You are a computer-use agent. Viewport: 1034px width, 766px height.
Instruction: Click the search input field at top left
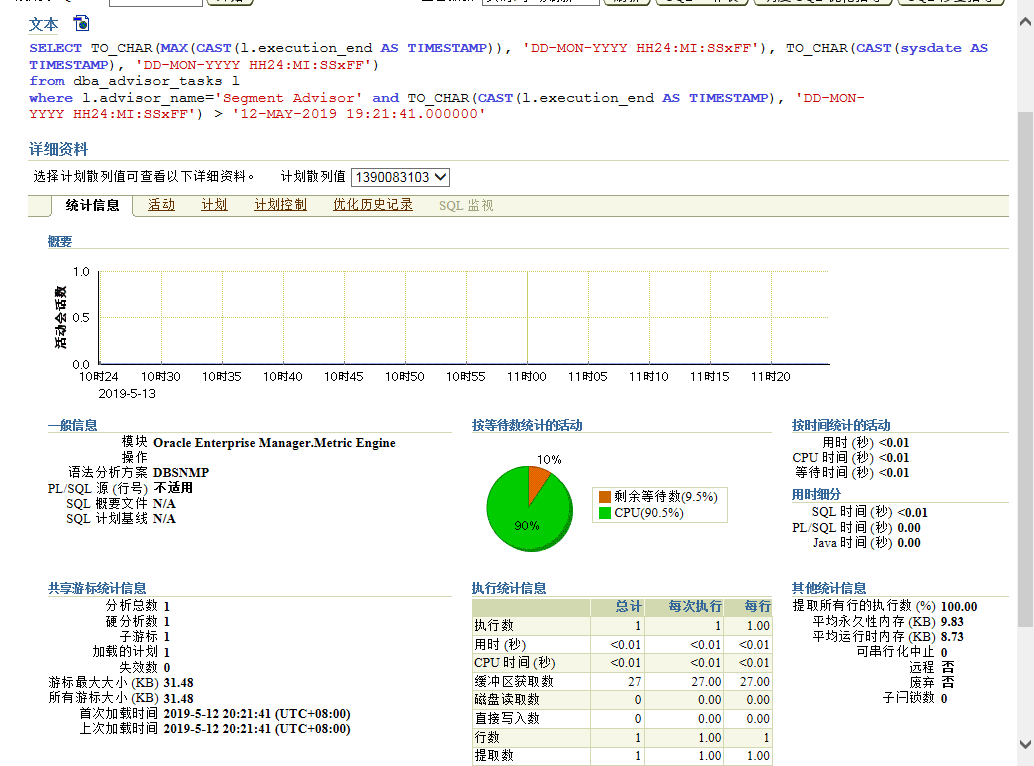(155, 2)
